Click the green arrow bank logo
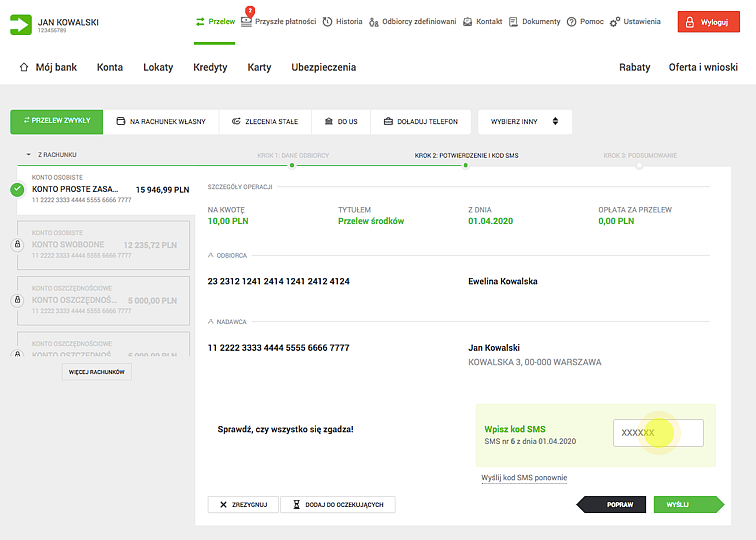 [21, 25]
